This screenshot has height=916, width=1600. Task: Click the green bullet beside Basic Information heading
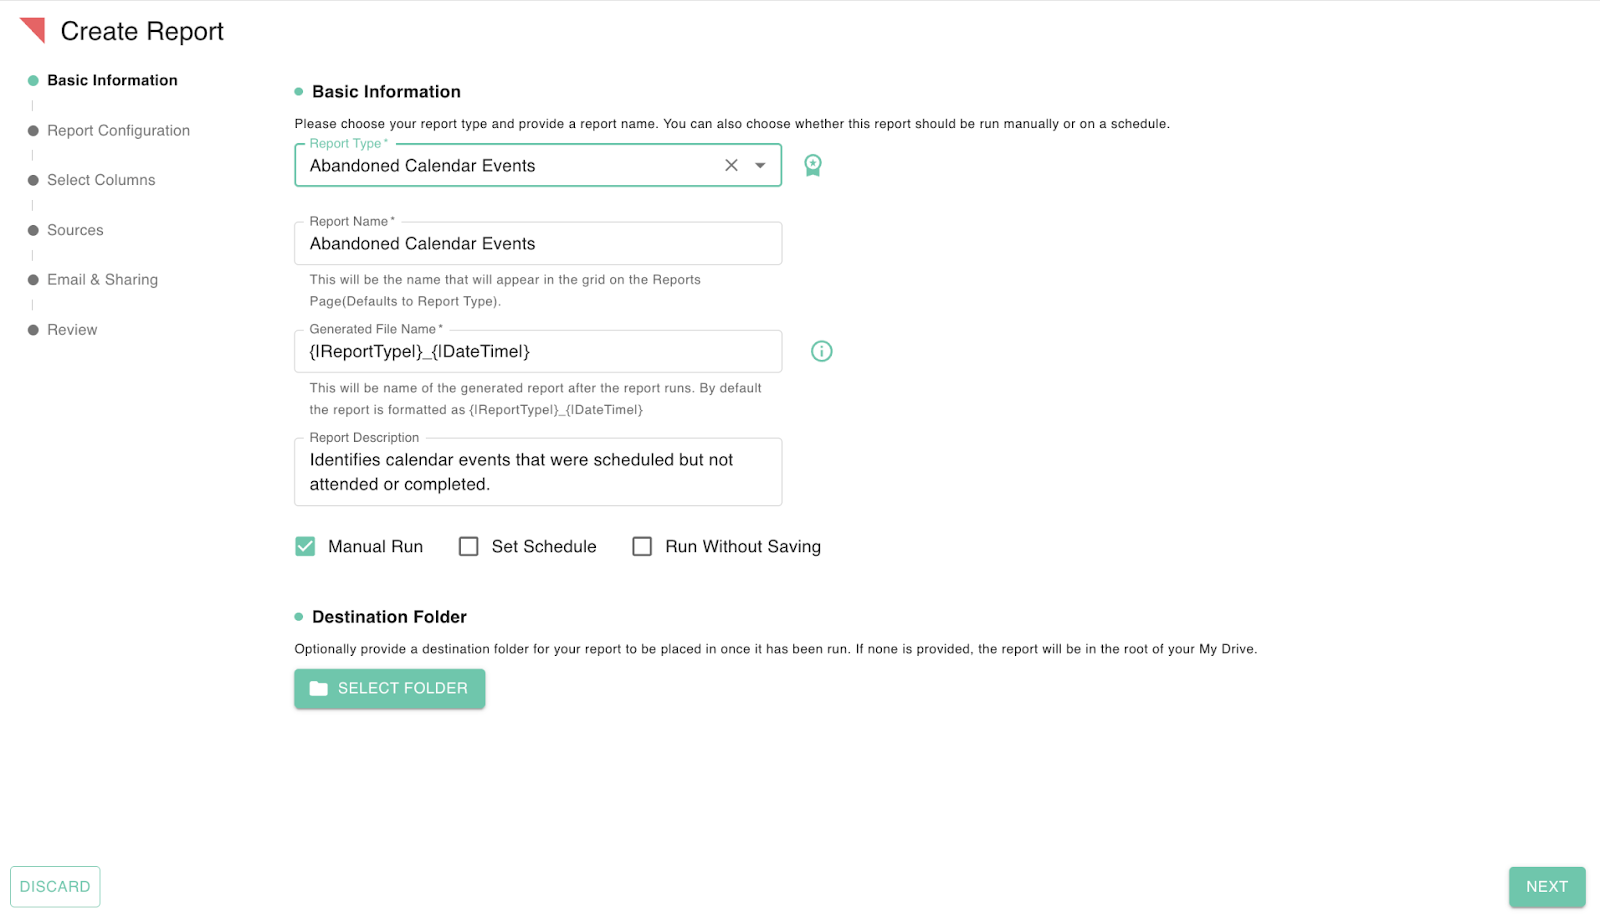pos(297,91)
